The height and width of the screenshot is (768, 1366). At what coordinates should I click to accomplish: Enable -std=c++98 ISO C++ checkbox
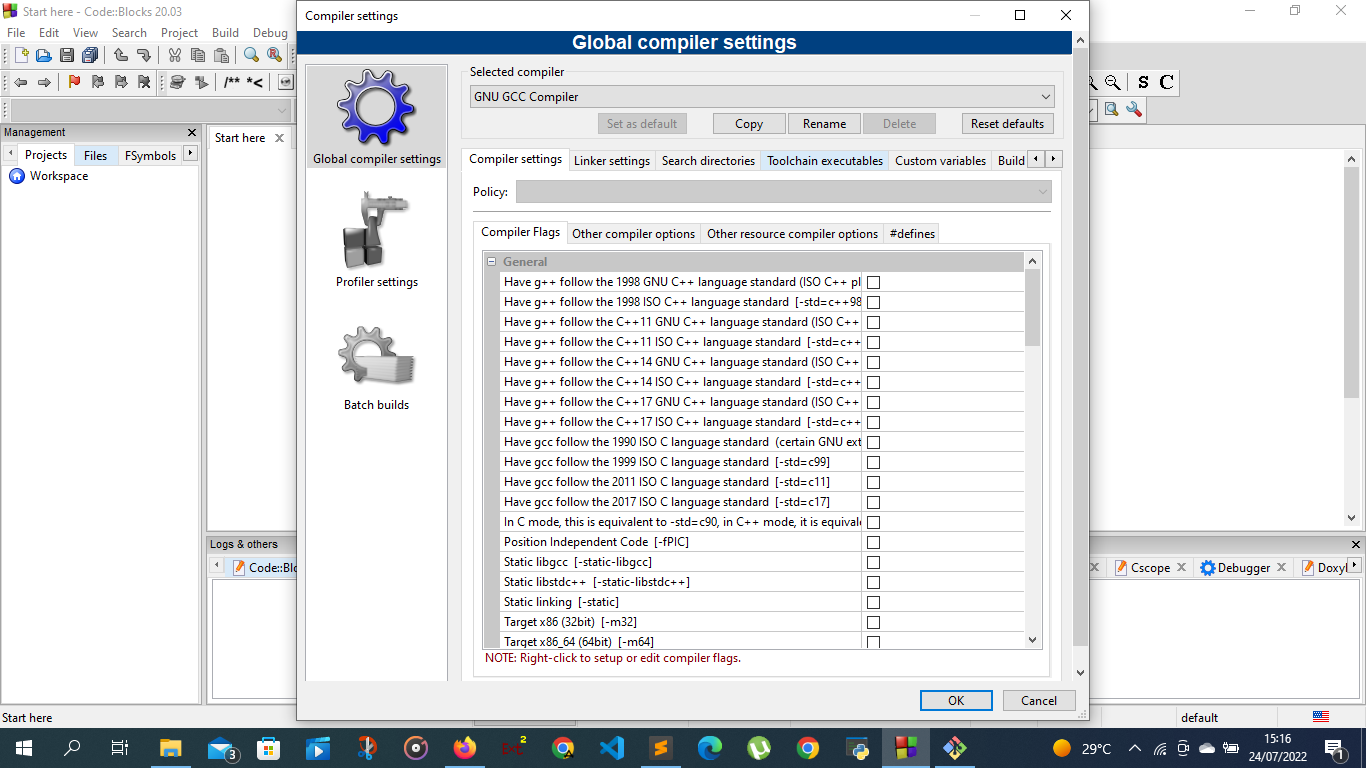pyautogui.click(x=873, y=302)
